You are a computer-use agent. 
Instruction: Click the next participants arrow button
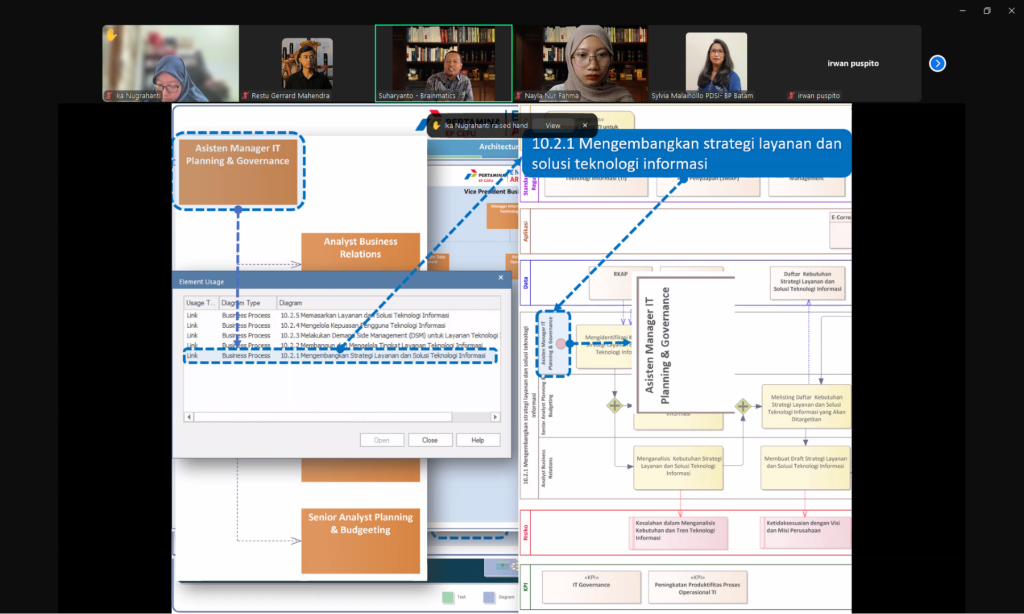click(x=937, y=63)
